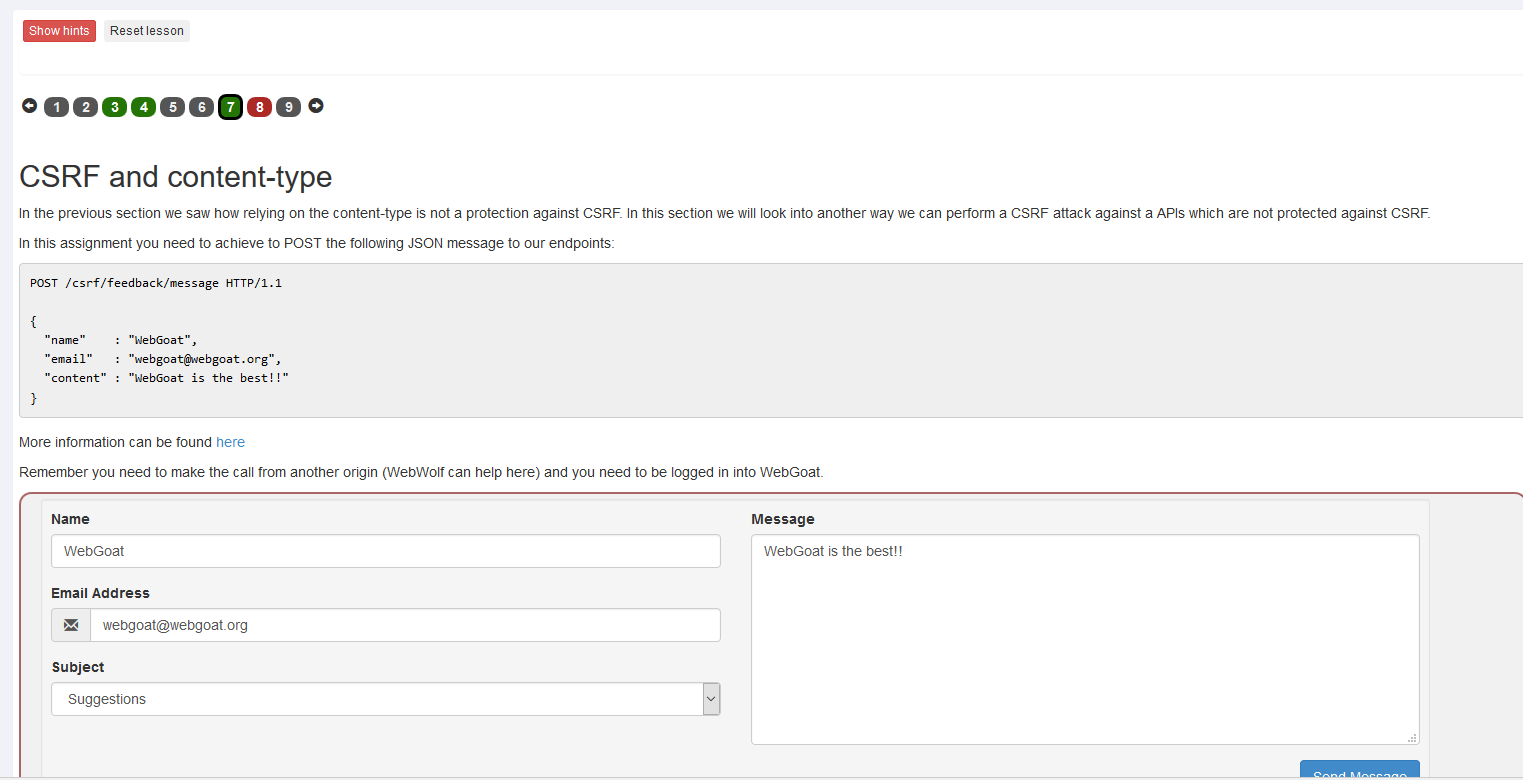Open red lesson page 8

tap(260, 107)
